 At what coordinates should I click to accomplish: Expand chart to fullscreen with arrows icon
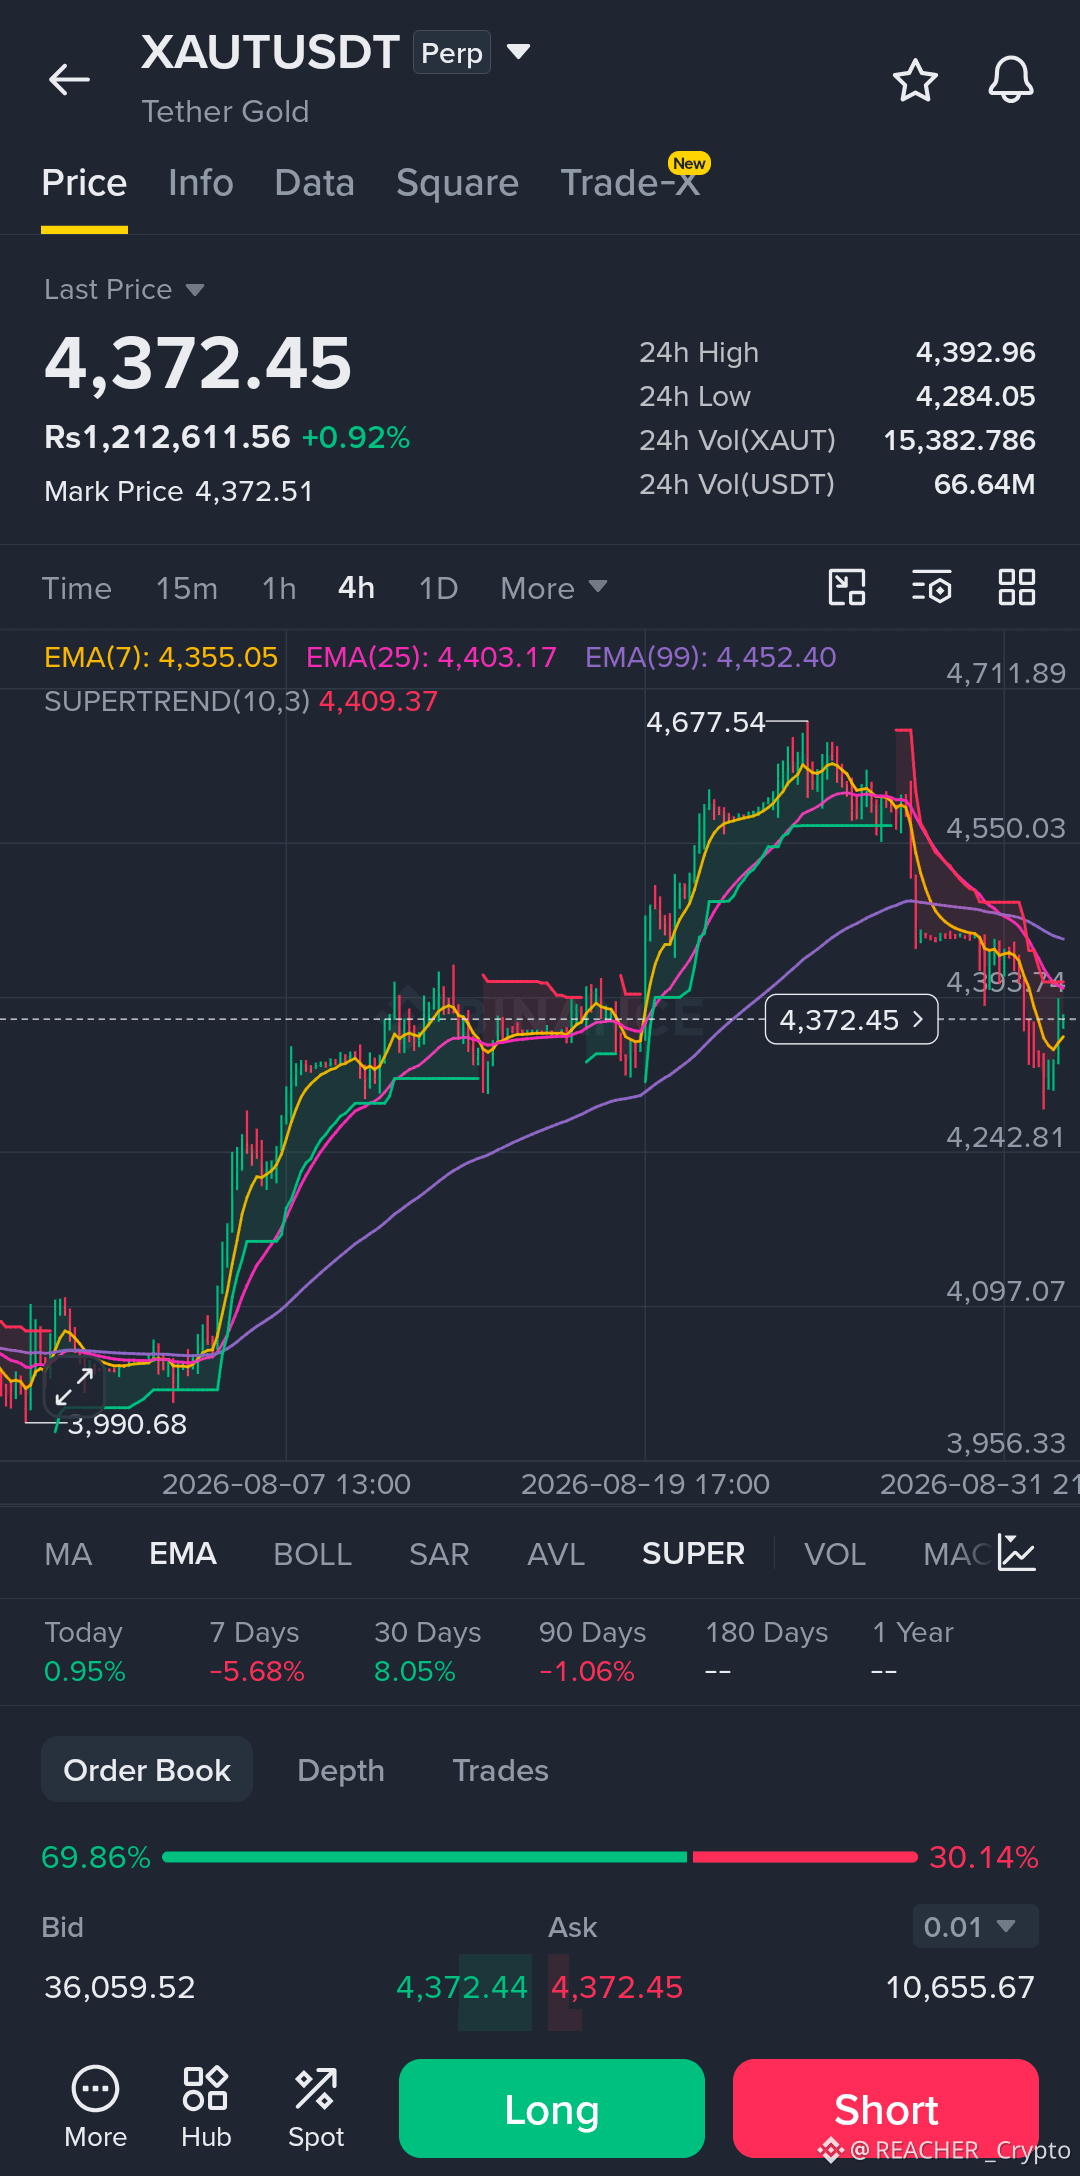pyautogui.click(x=74, y=1386)
